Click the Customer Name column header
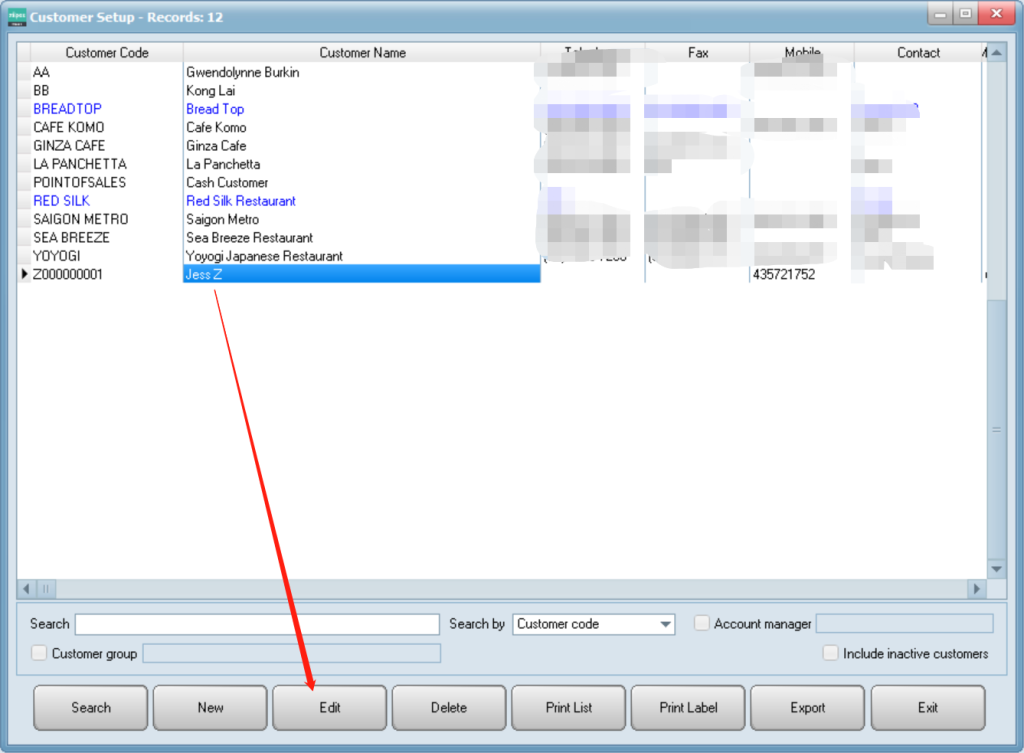Viewport: 1024px width, 753px height. coord(362,53)
